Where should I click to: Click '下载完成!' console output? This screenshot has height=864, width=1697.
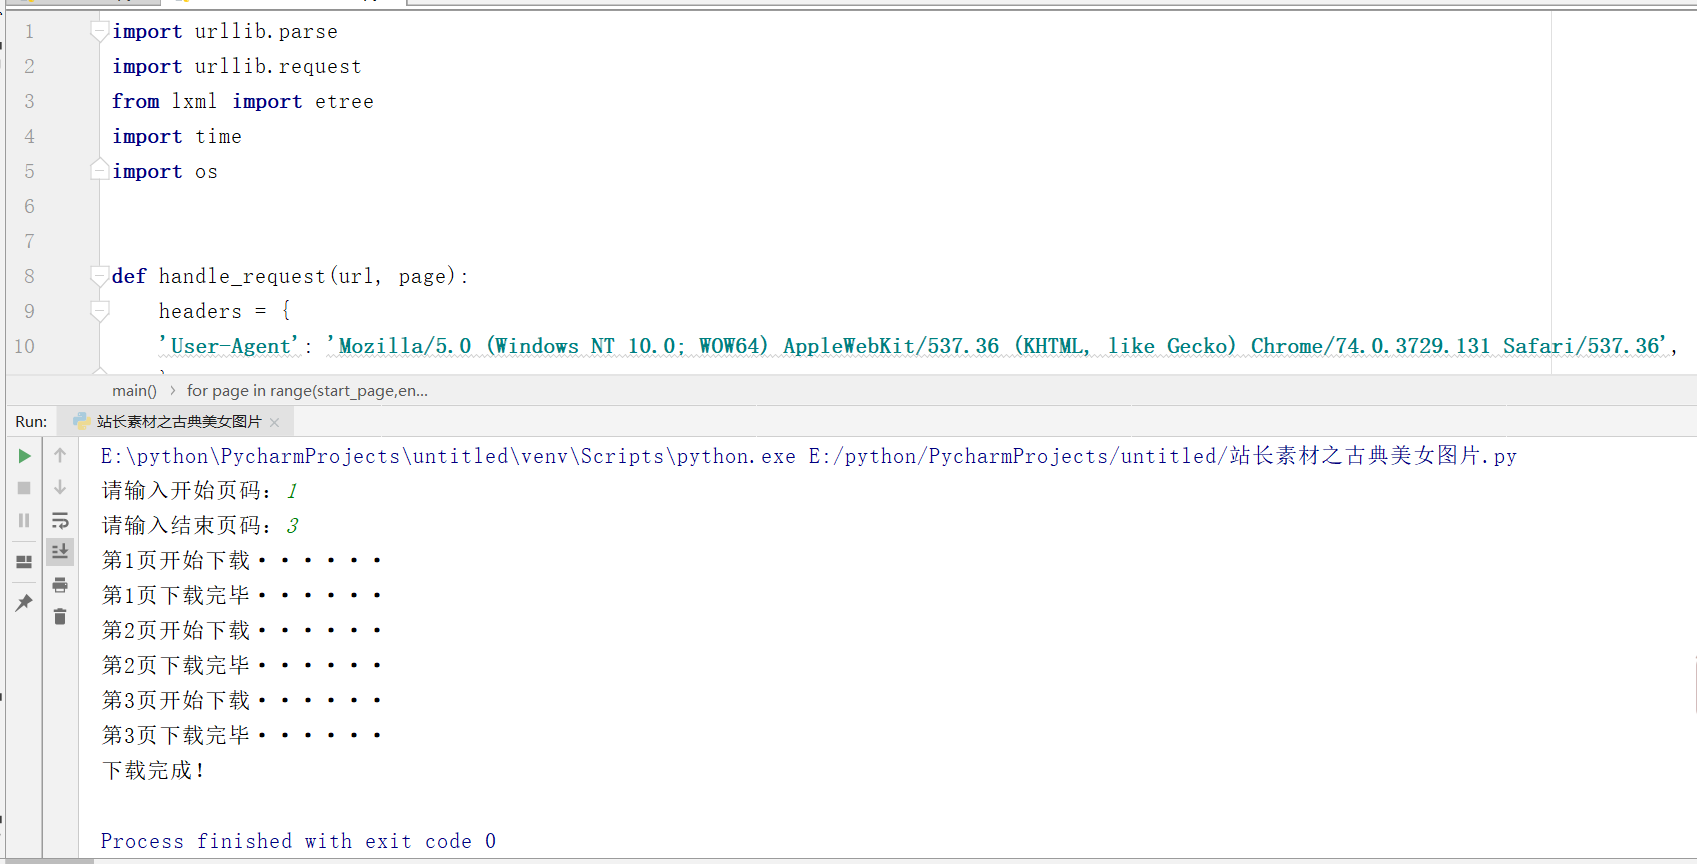pyautogui.click(x=153, y=771)
